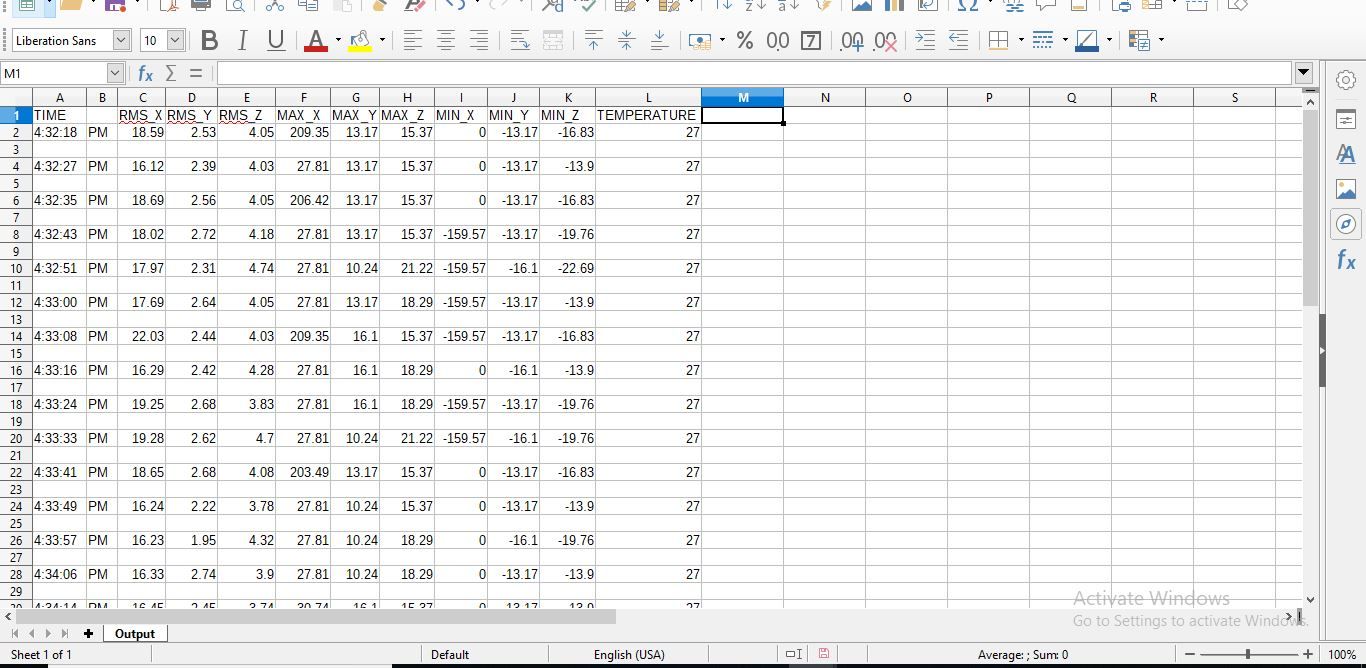Open Sidebar Settings gear
The height and width of the screenshot is (668, 1366).
[1346, 81]
